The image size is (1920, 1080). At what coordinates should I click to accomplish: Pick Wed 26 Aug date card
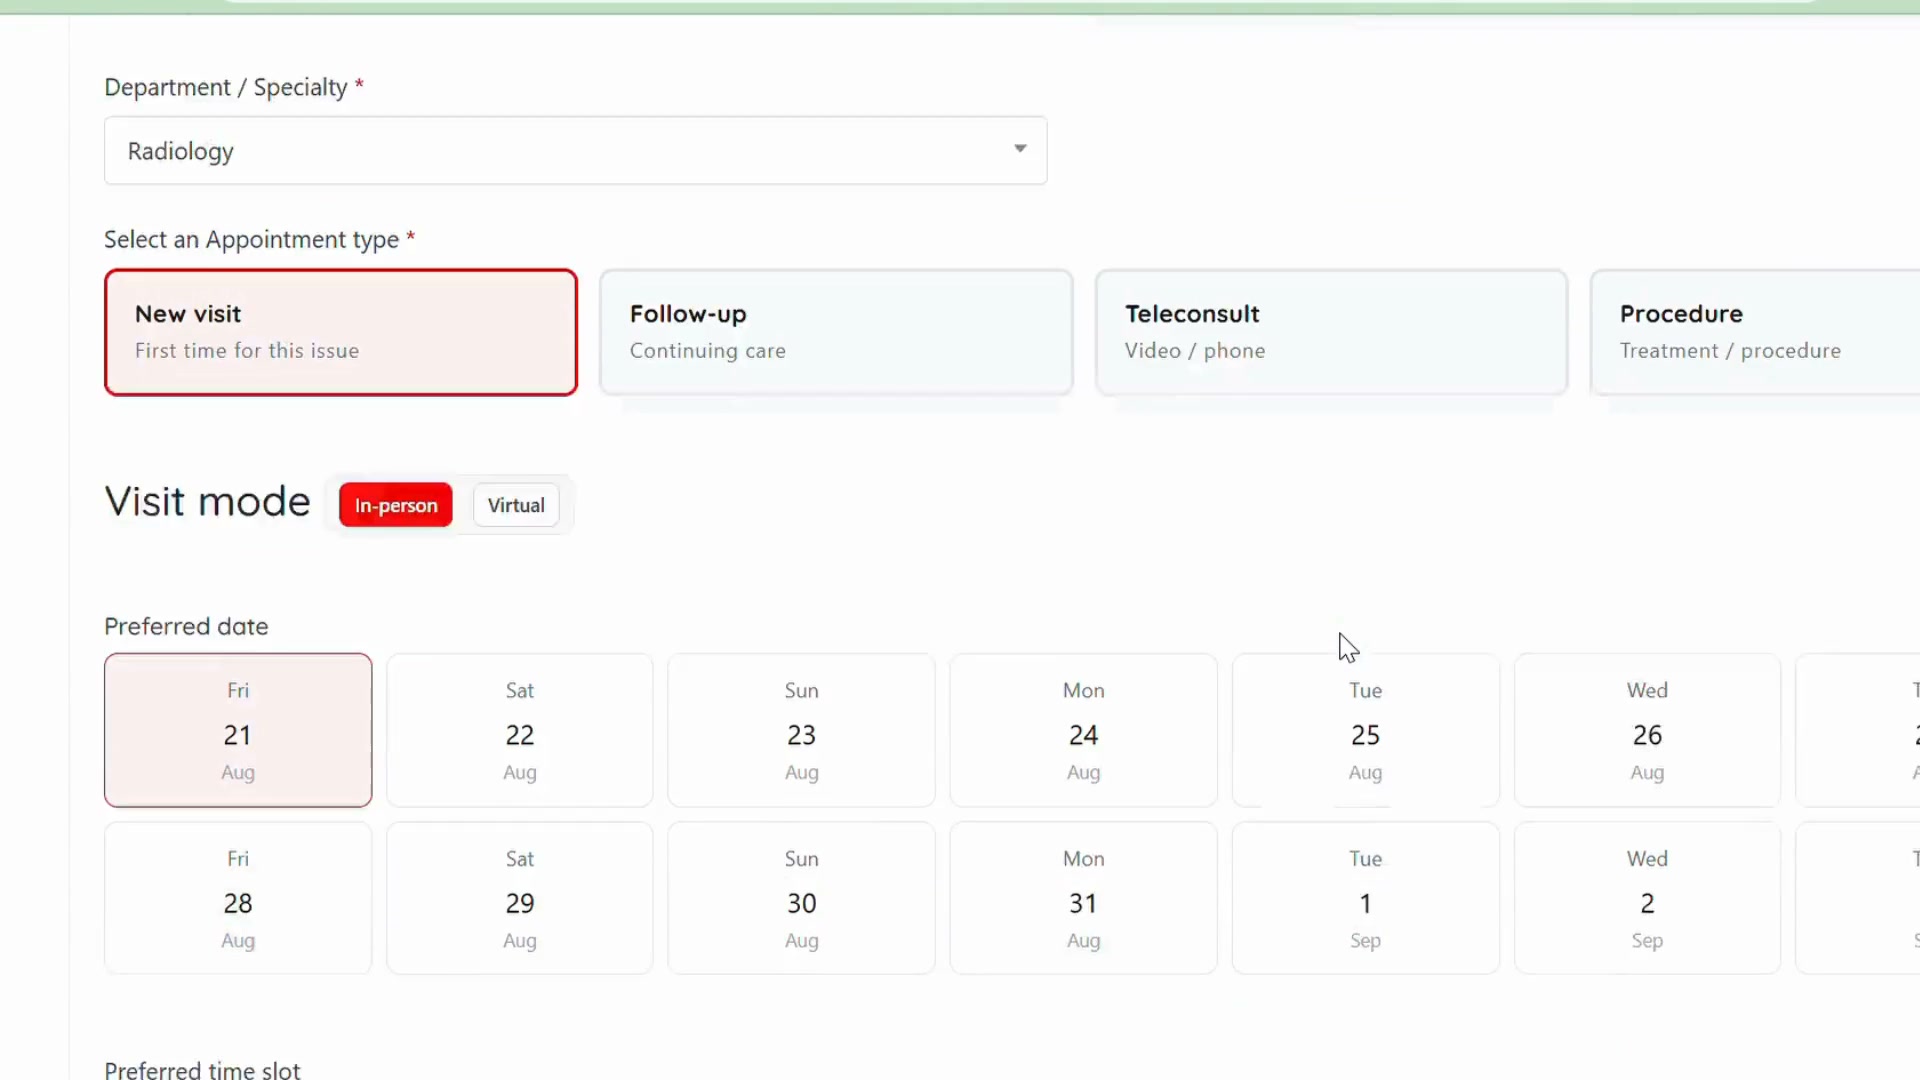click(x=1648, y=730)
